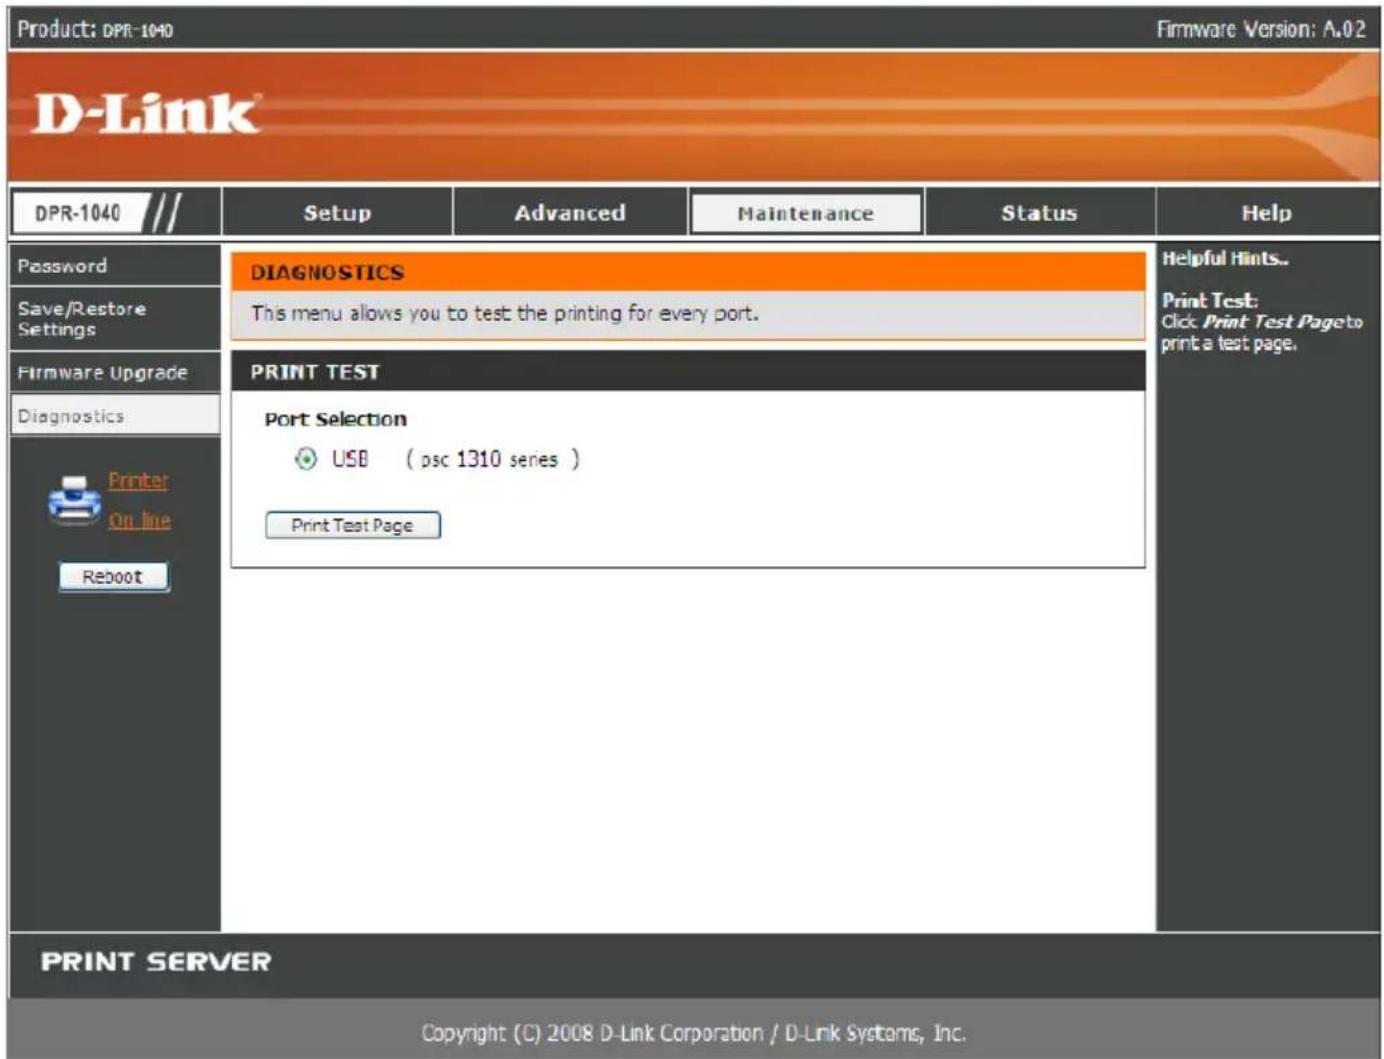The image size is (1384, 1059).
Task: Open the Setup tab
Action: (x=337, y=213)
